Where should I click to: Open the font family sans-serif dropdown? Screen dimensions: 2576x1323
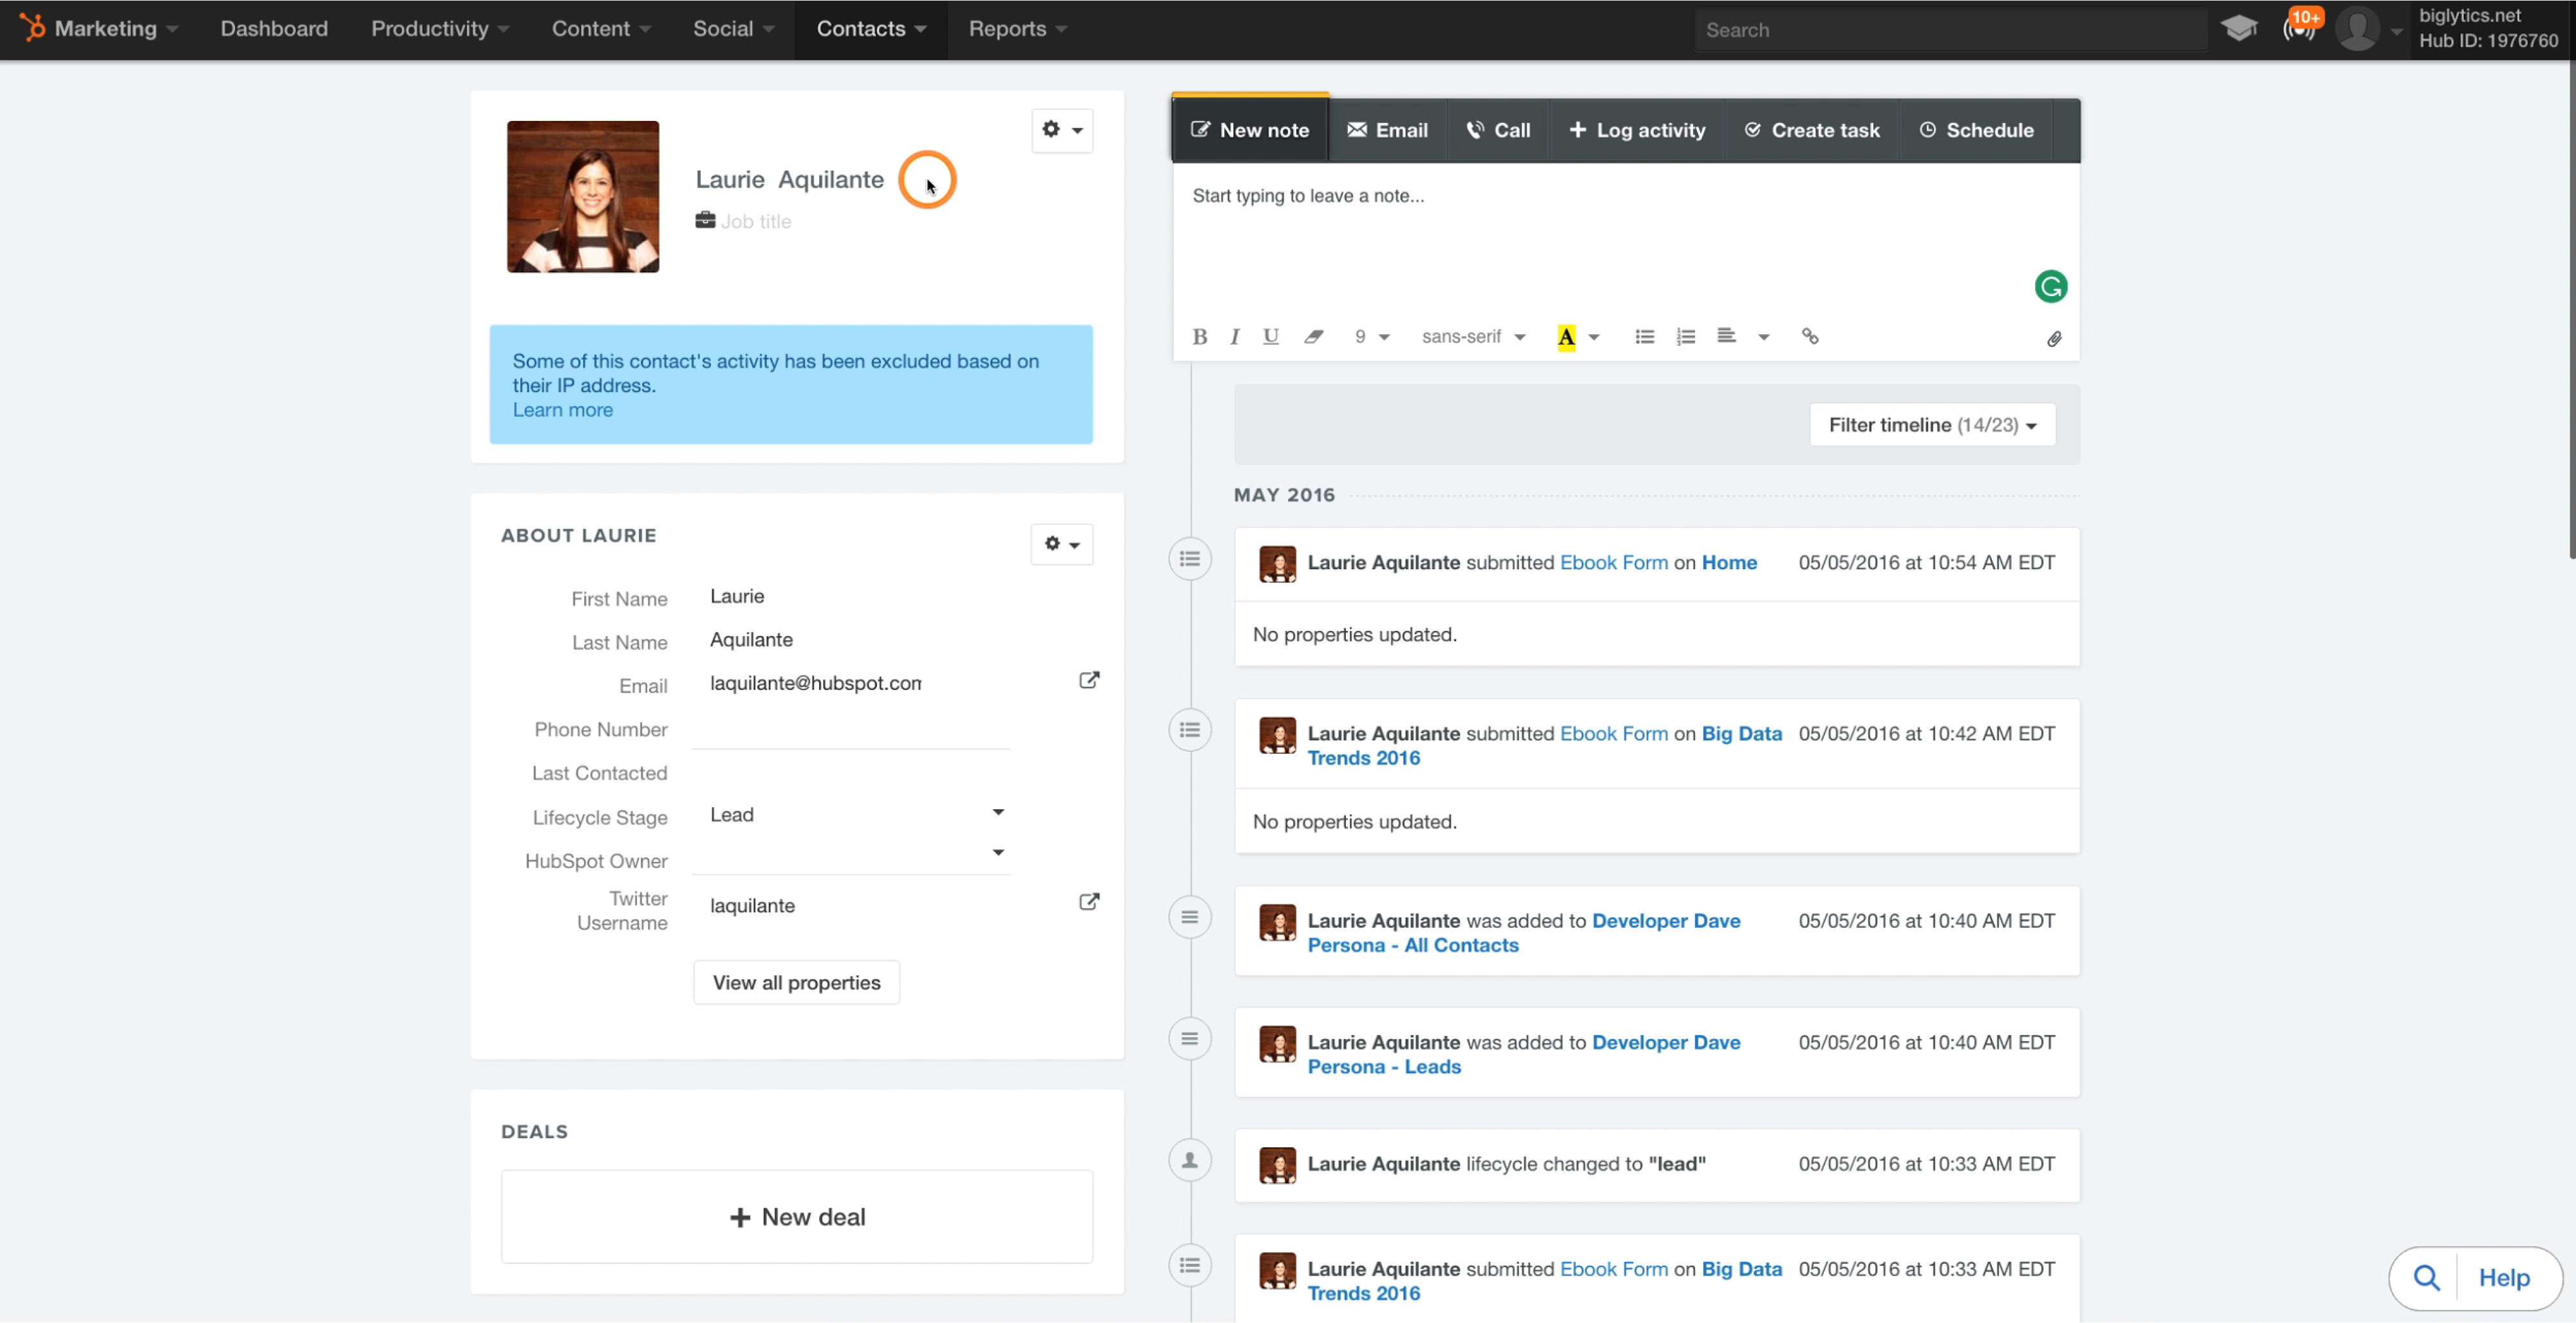click(1472, 337)
